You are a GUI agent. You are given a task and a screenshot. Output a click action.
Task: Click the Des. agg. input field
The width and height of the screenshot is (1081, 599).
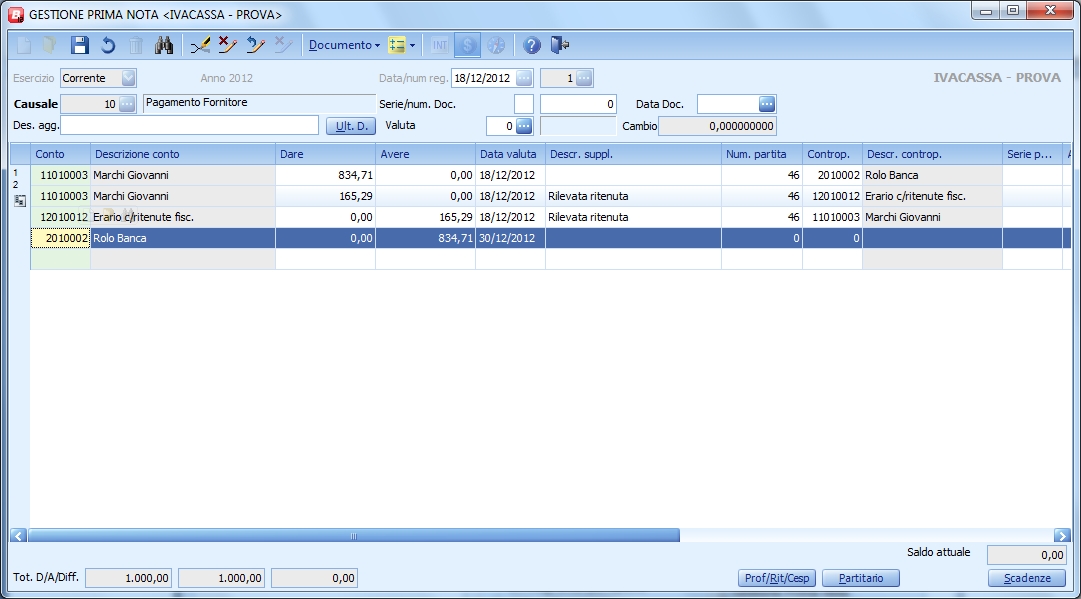[190, 125]
